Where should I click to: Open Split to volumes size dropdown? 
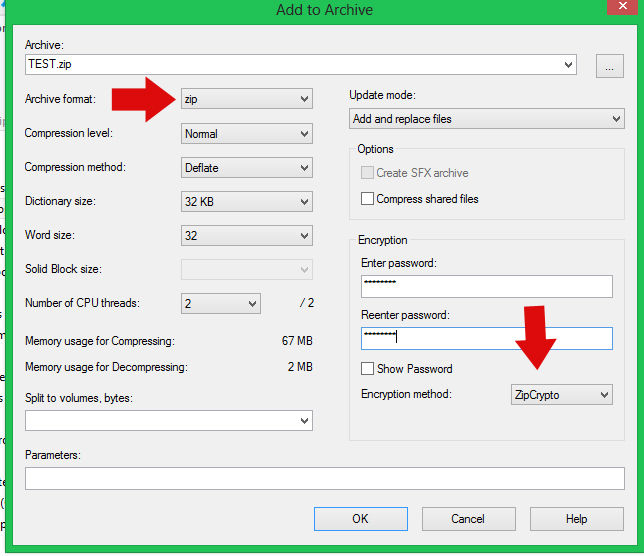(x=169, y=421)
